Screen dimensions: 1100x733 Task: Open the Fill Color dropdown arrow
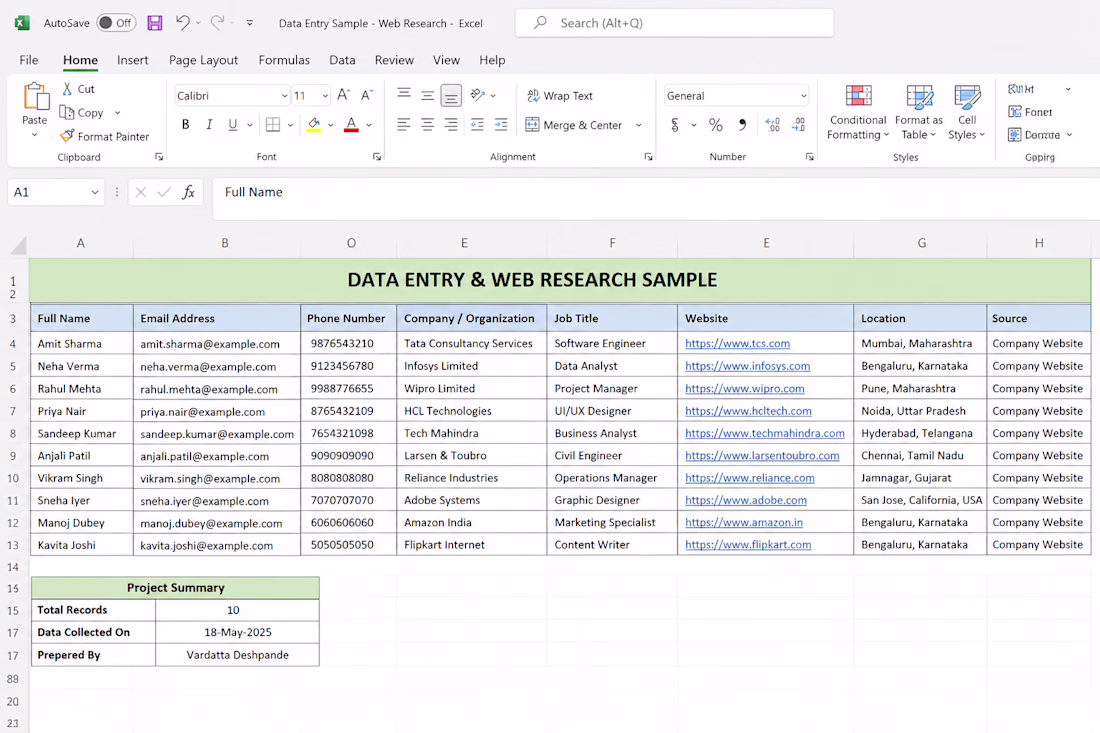330,126
